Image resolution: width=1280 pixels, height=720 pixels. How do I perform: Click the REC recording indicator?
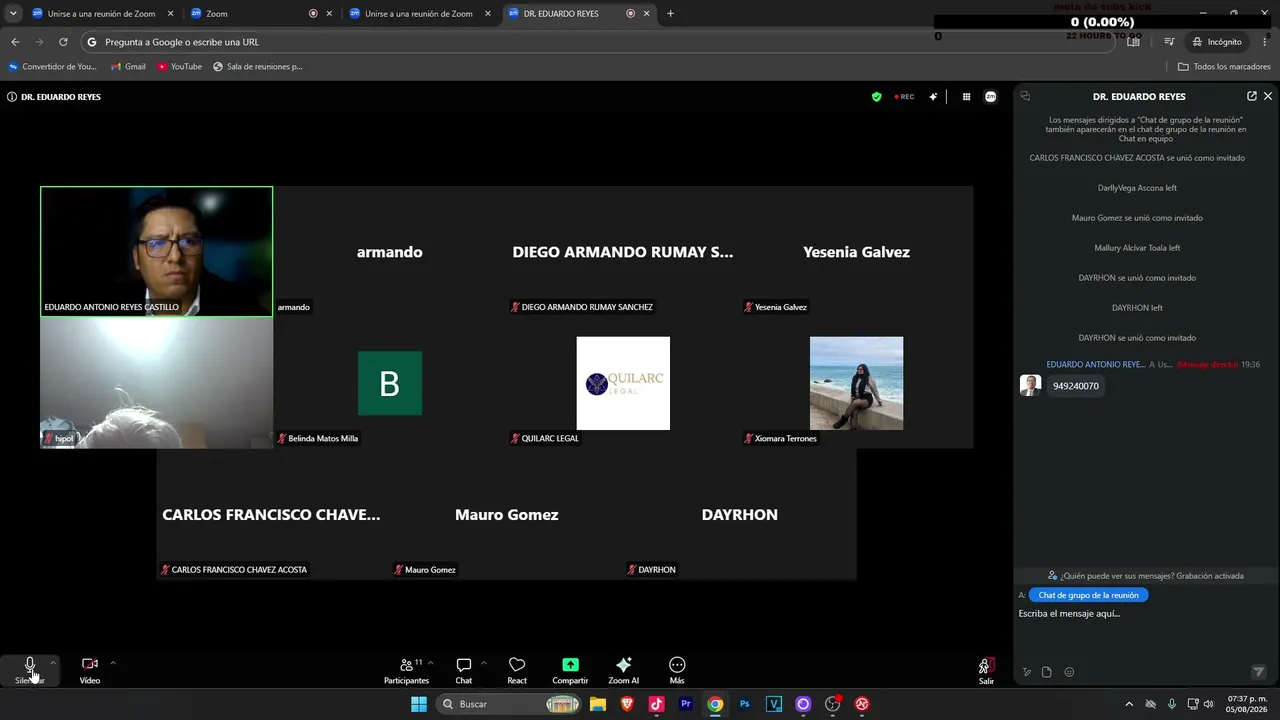coord(904,97)
